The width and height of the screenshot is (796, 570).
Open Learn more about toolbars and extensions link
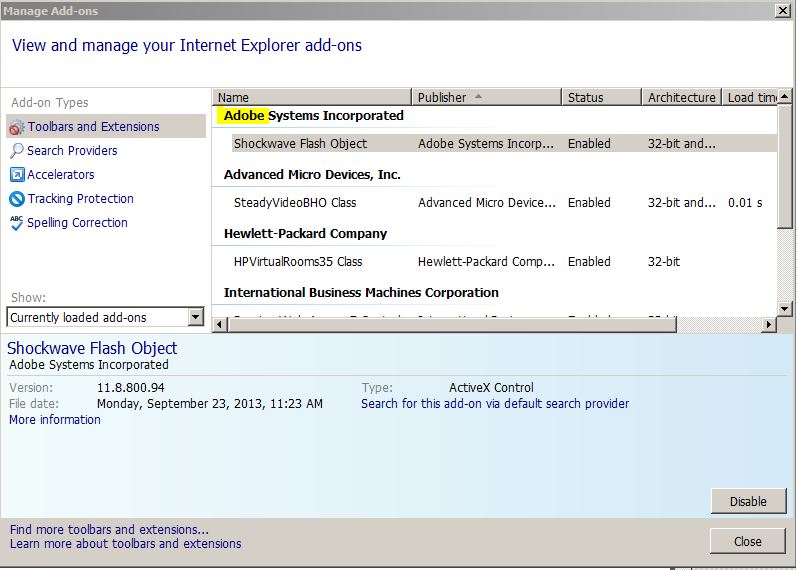point(125,544)
